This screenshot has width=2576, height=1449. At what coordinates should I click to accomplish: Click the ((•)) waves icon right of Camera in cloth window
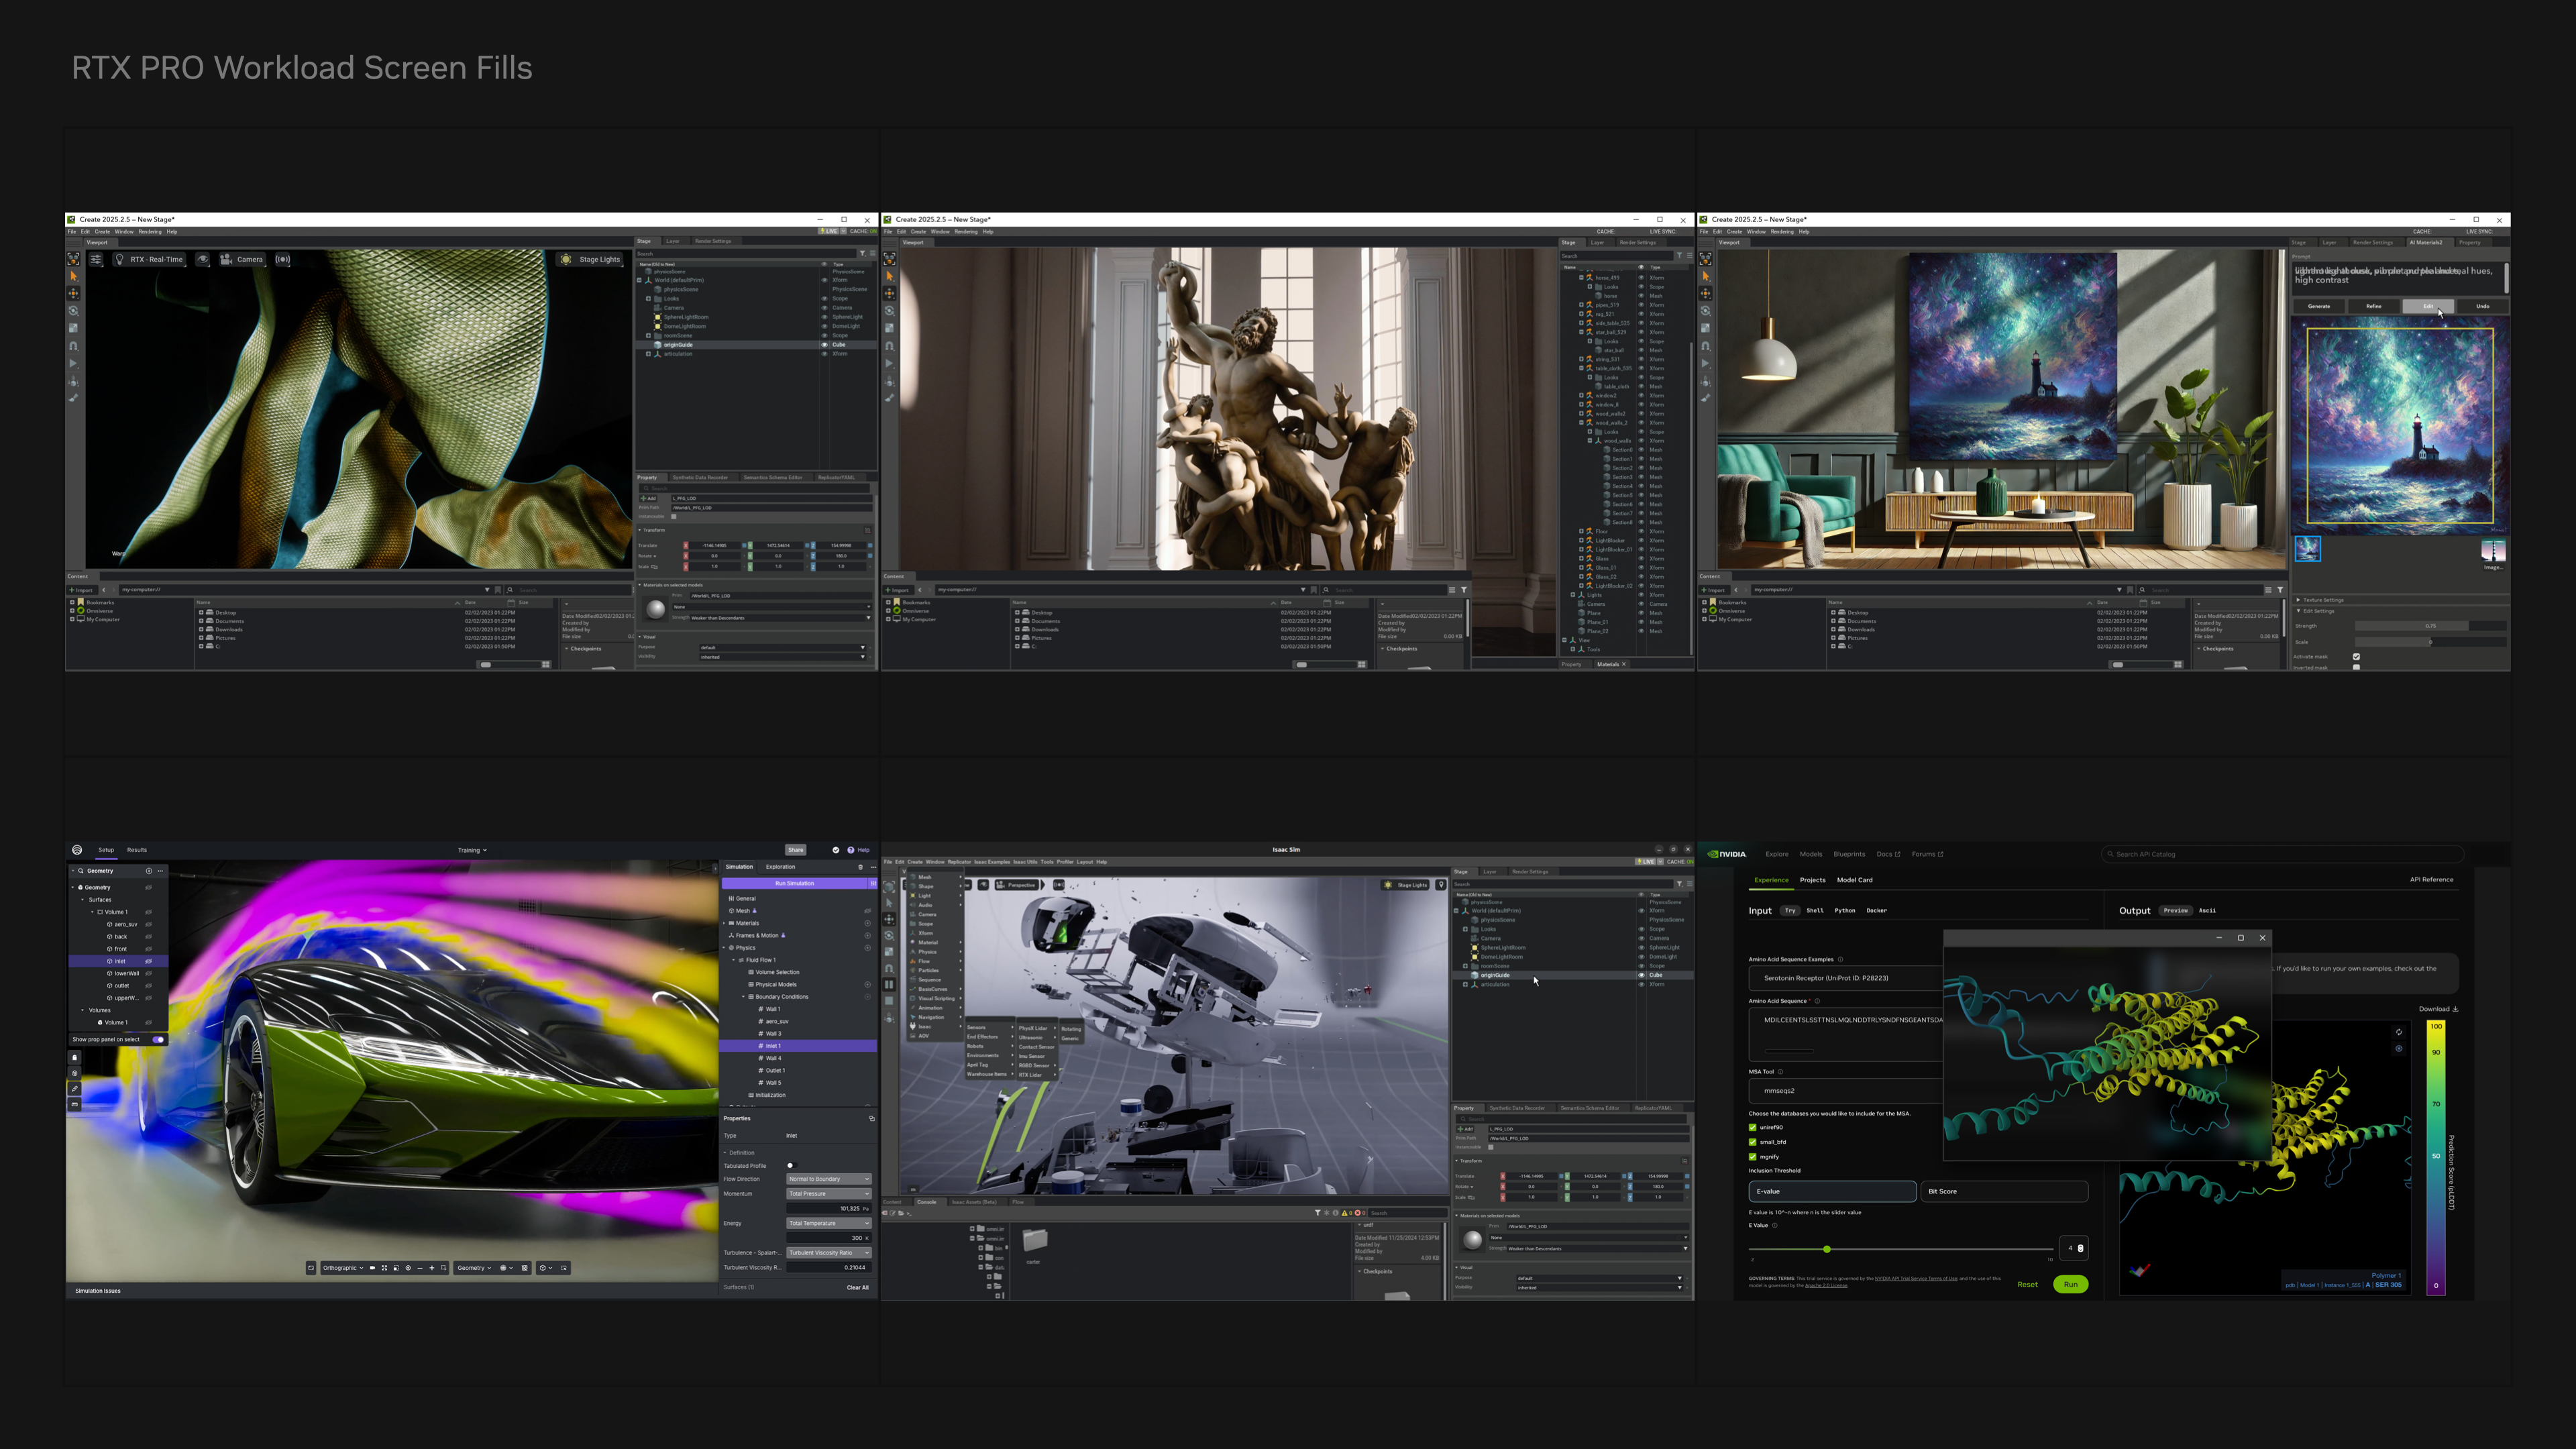click(283, 259)
